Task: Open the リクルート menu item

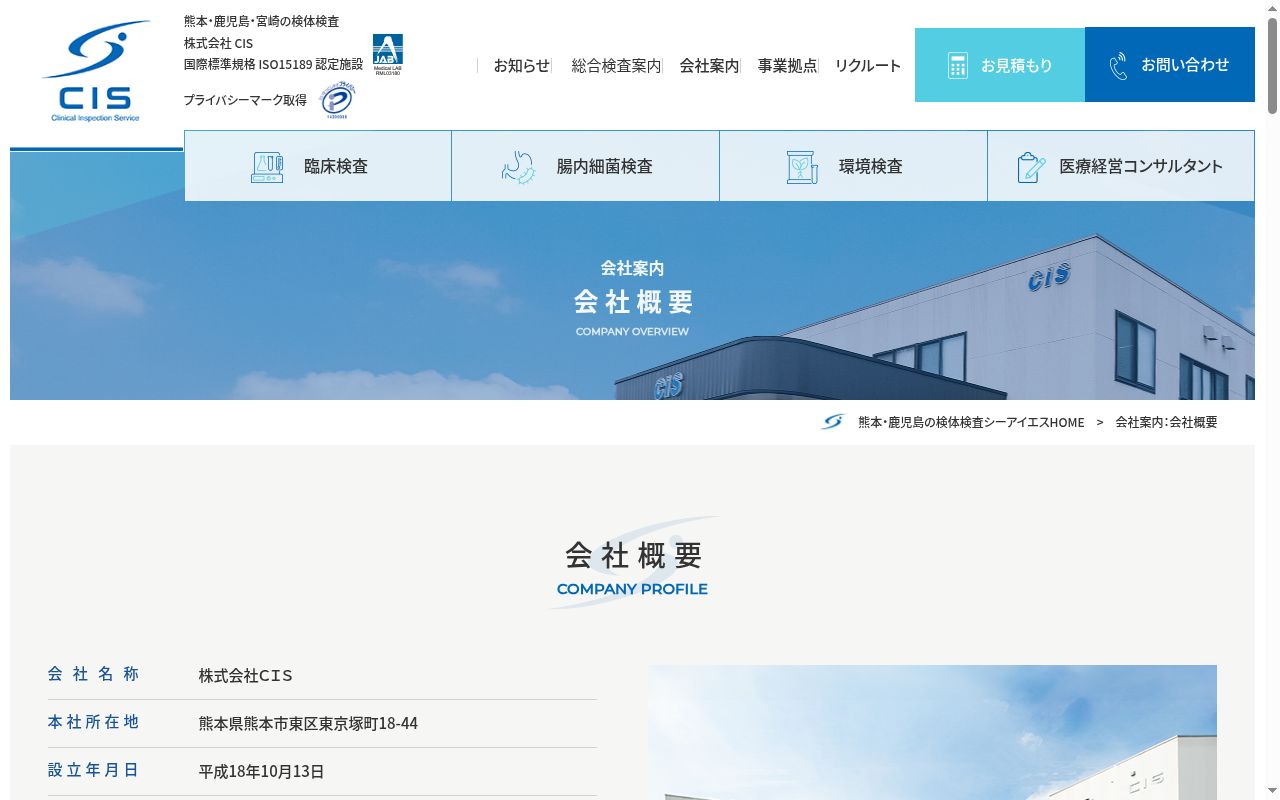Action: click(x=868, y=65)
